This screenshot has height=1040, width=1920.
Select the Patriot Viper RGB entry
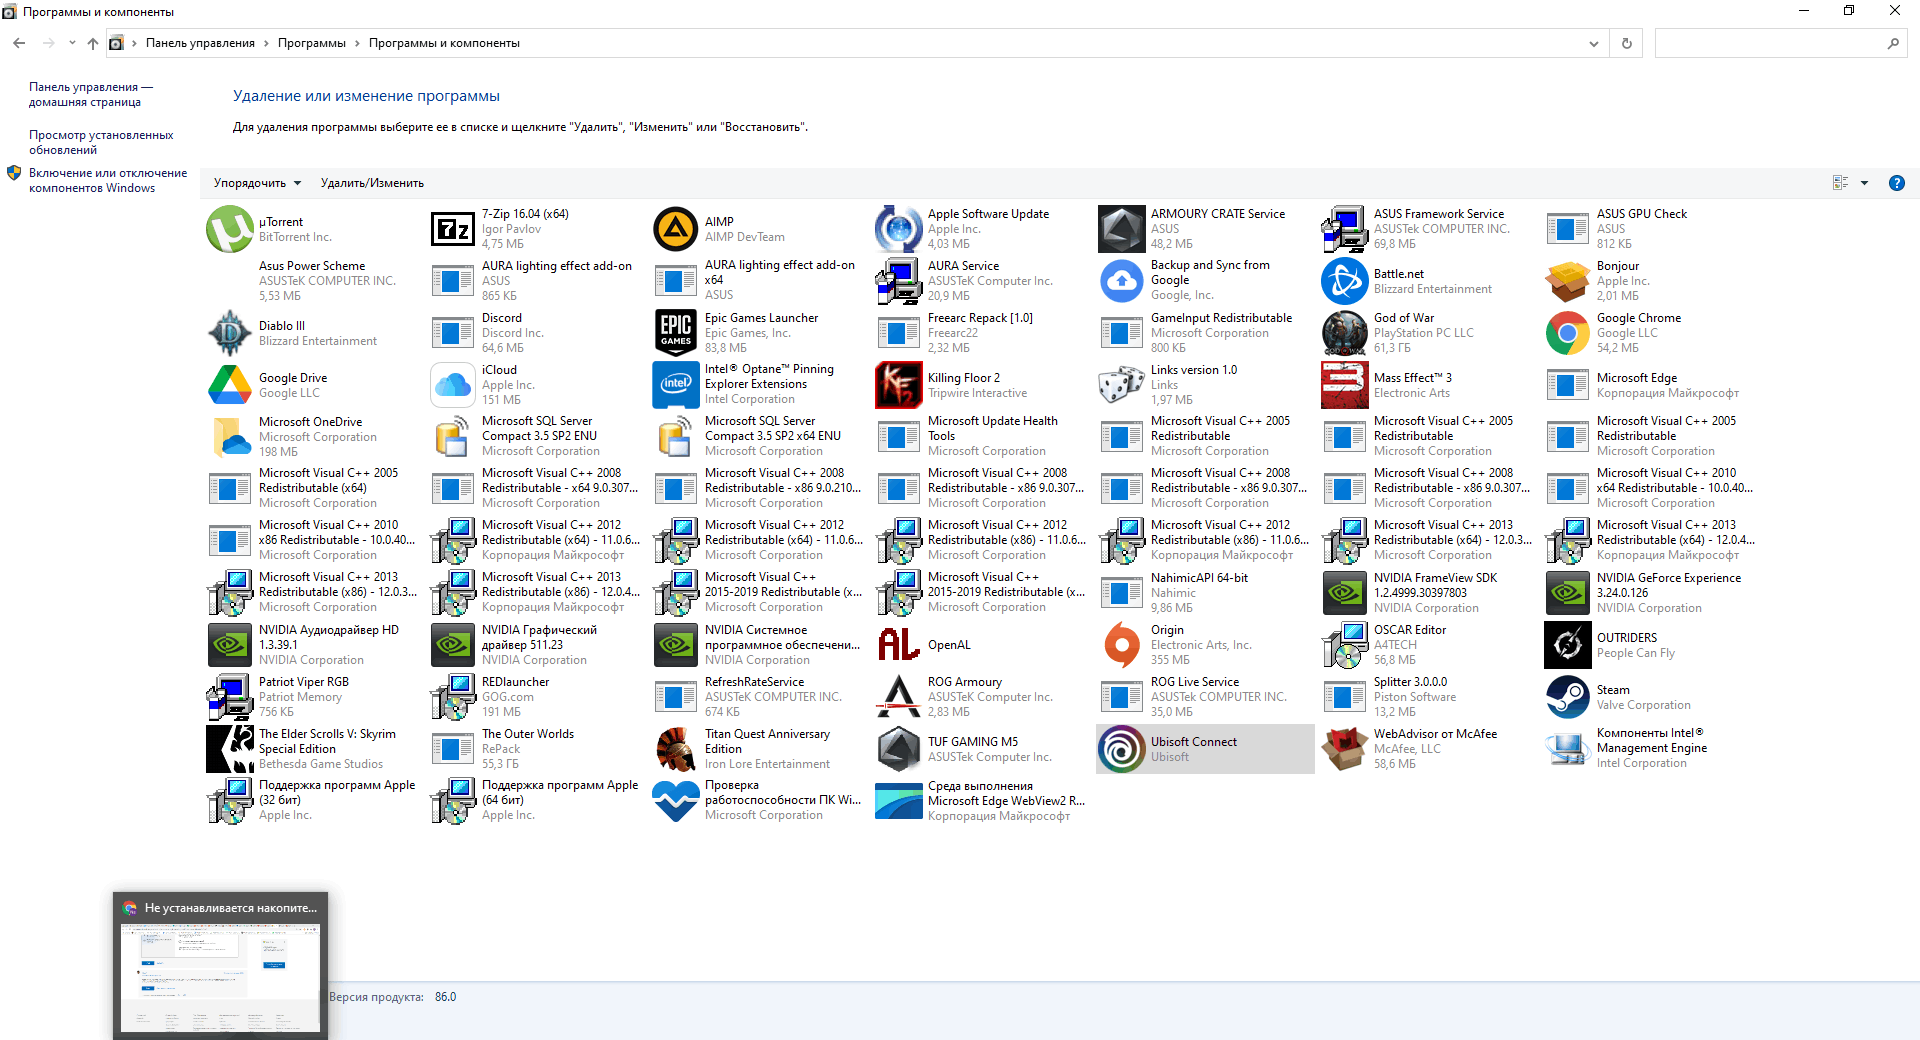pos(312,697)
